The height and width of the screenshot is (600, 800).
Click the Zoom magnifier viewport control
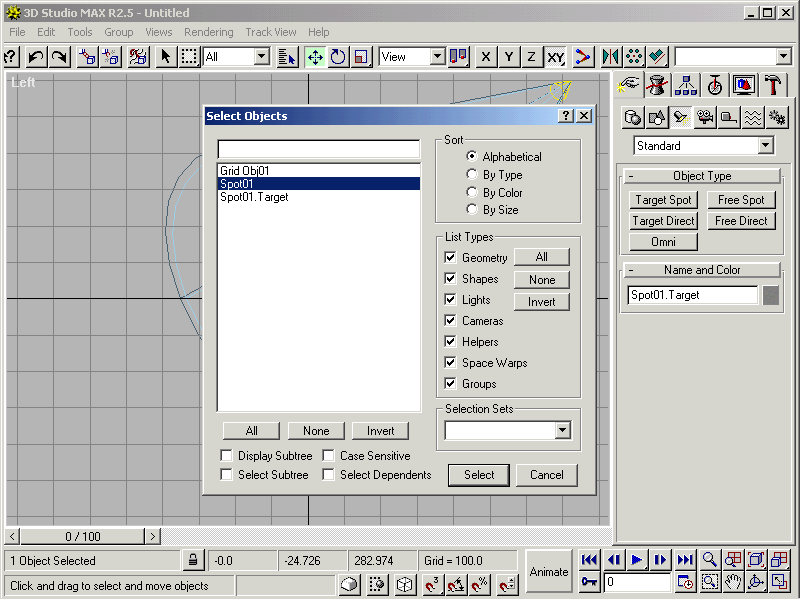point(709,560)
